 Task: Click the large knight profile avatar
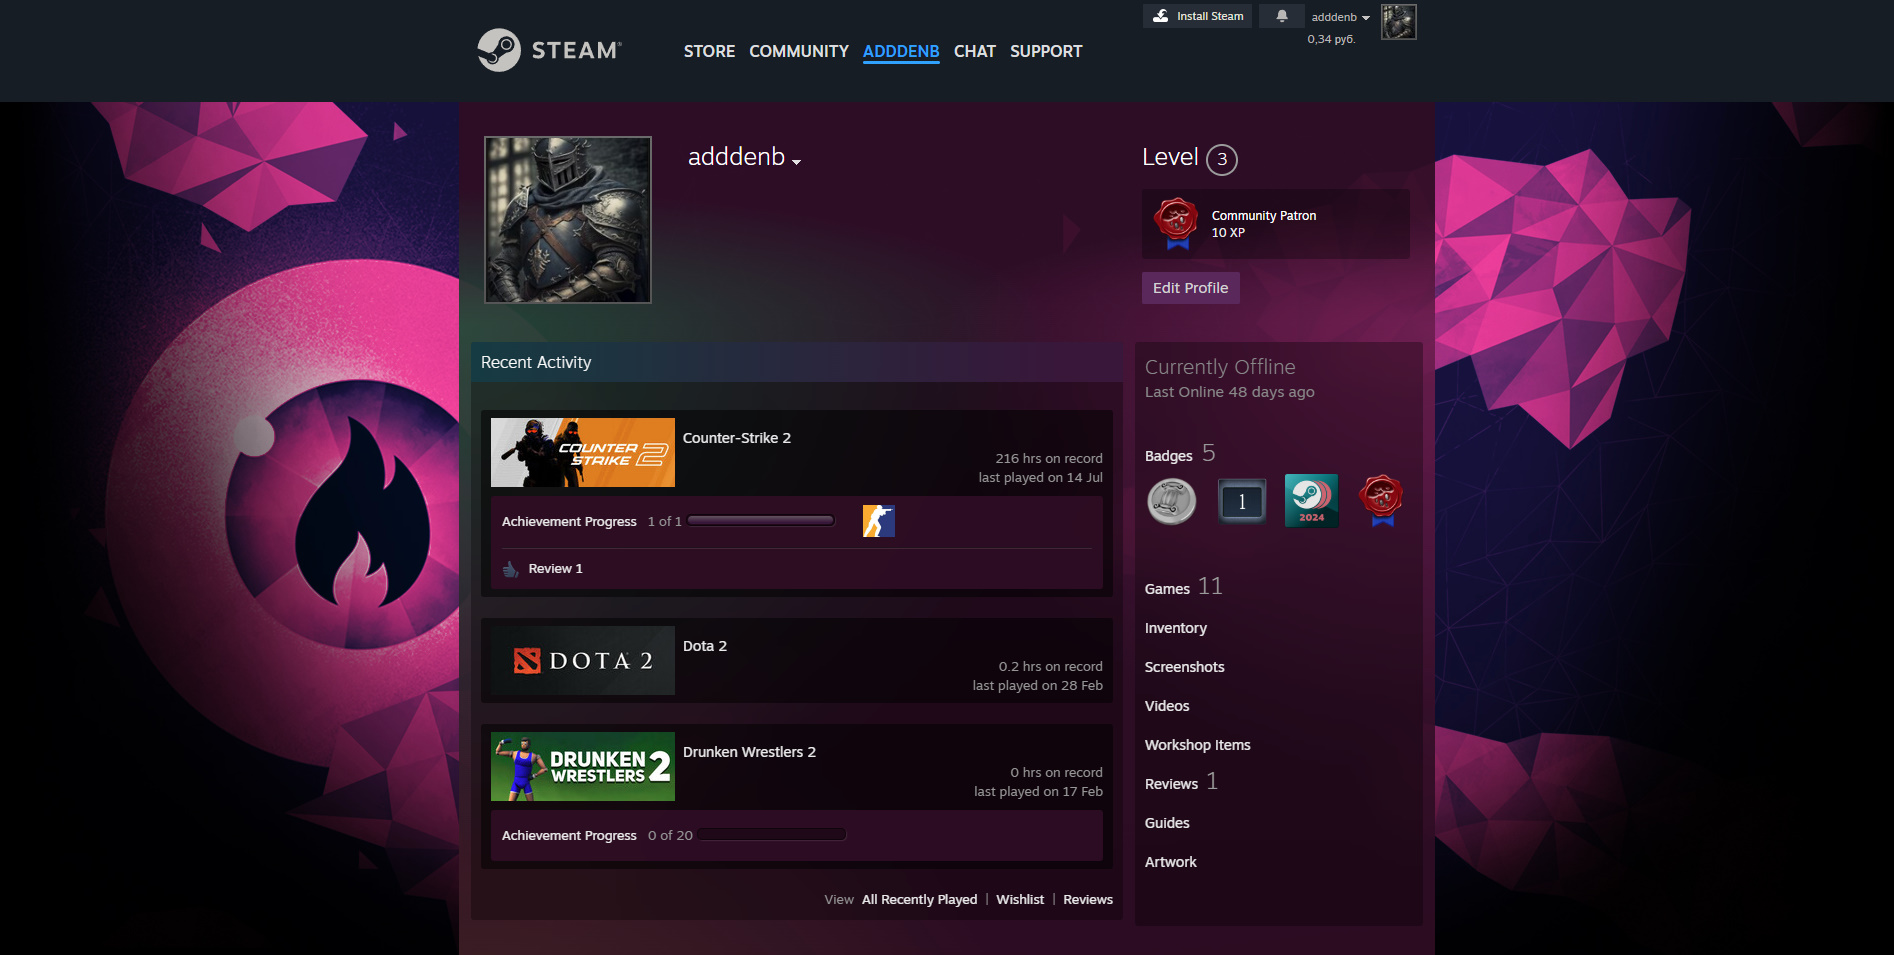pyautogui.click(x=568, y=220)
